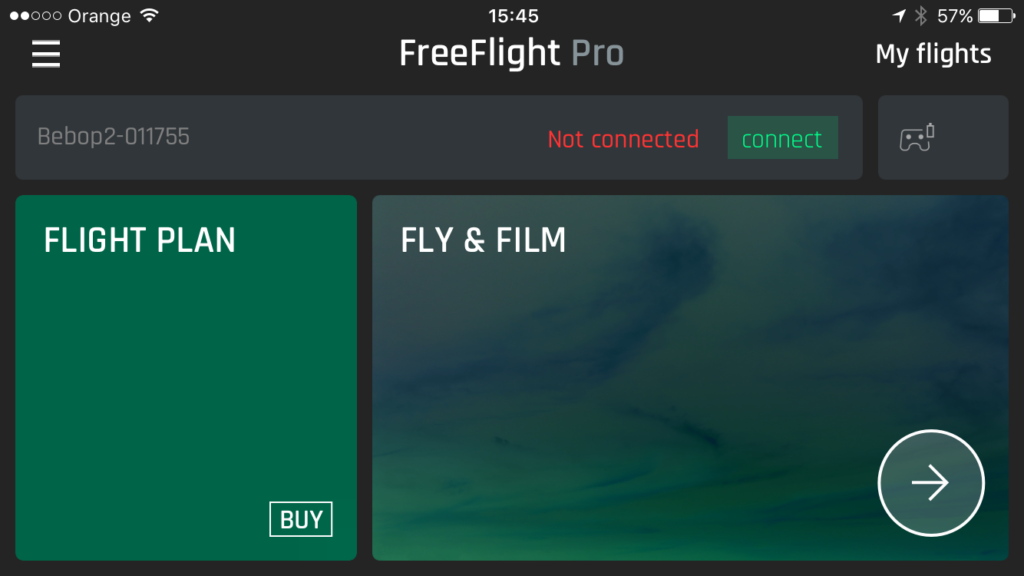This screenshot has height=576, width=1024.
Task: Tap the battery indicator icon
Action: point(997,16)
